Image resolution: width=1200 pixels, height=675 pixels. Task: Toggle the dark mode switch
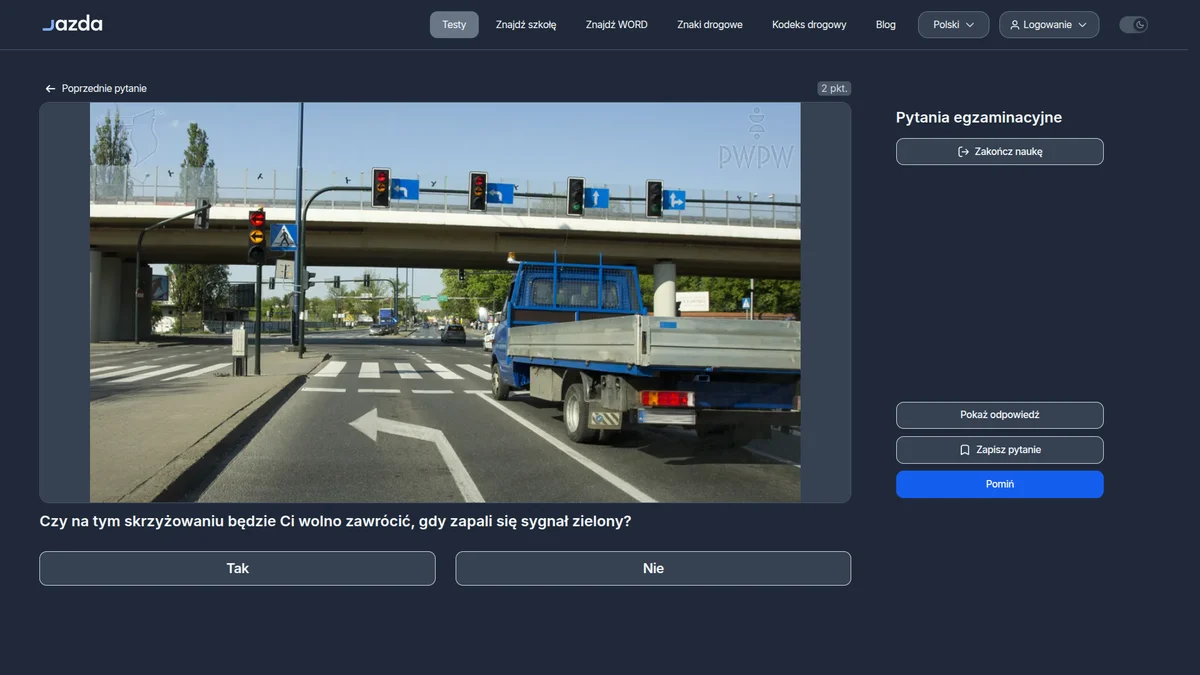1133,25
